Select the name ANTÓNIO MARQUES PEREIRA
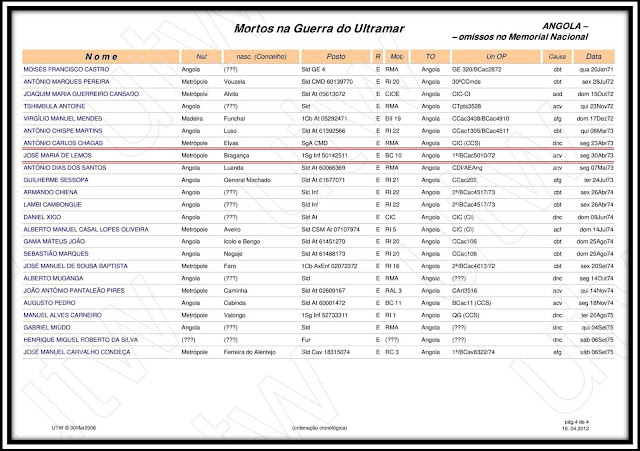 (x=66, y=82)
